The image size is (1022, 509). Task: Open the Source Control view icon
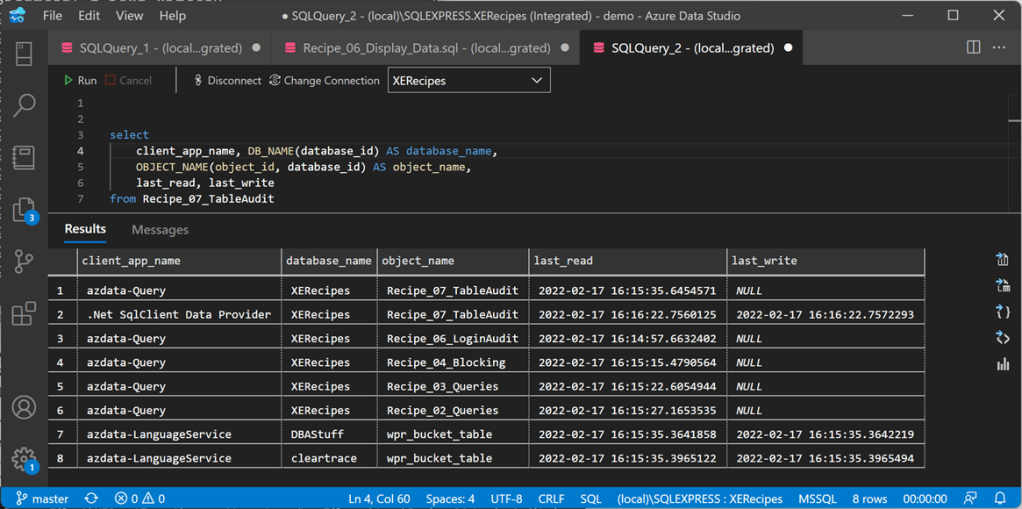[x=24, y=262]
